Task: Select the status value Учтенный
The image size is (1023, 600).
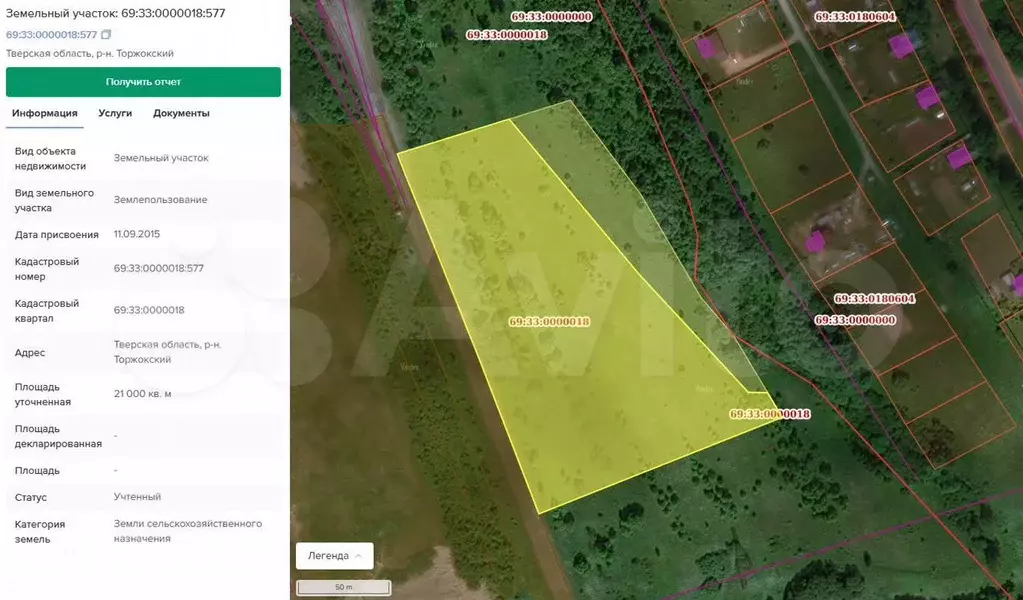Action: 137,497
